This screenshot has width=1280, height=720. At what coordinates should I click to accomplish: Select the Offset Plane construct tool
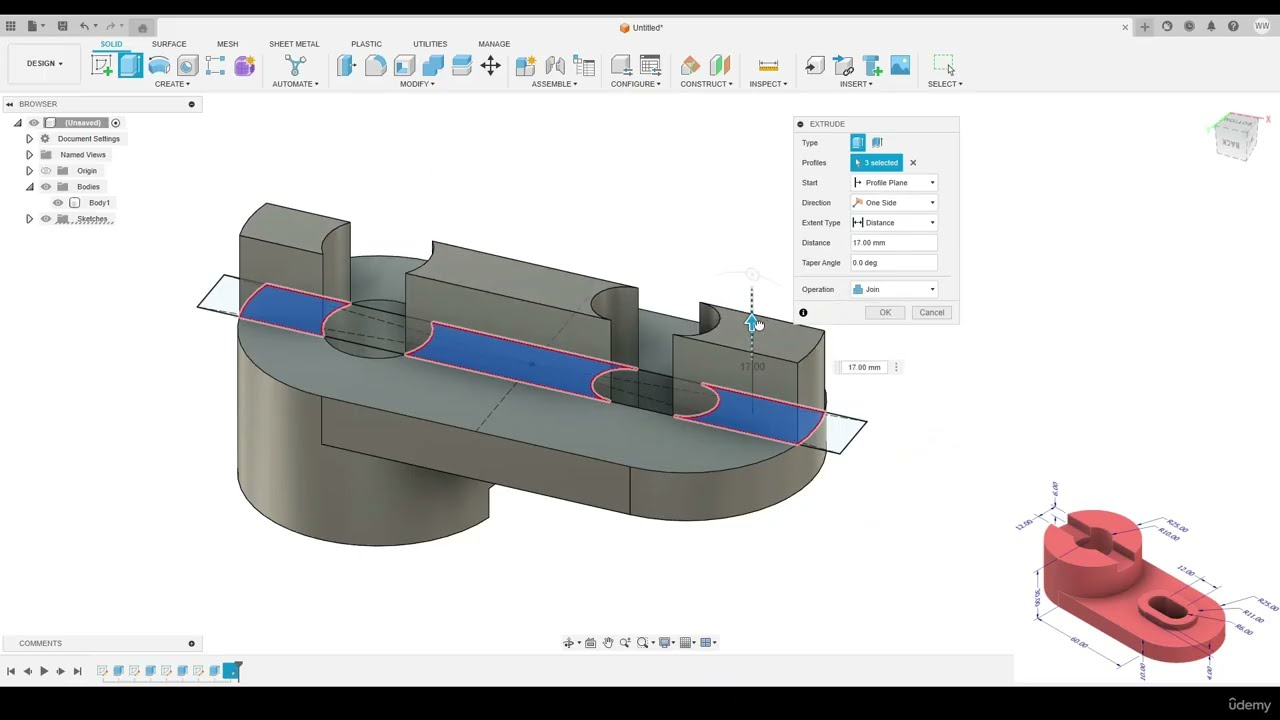coord(691,66)
